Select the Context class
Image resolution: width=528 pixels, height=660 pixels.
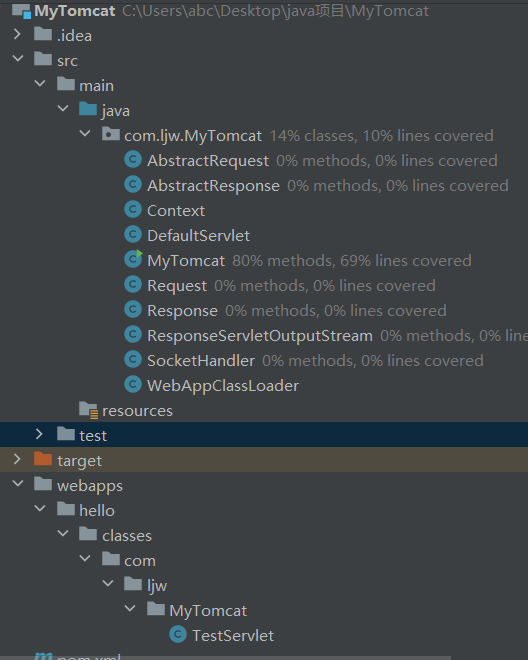point(176,210)
